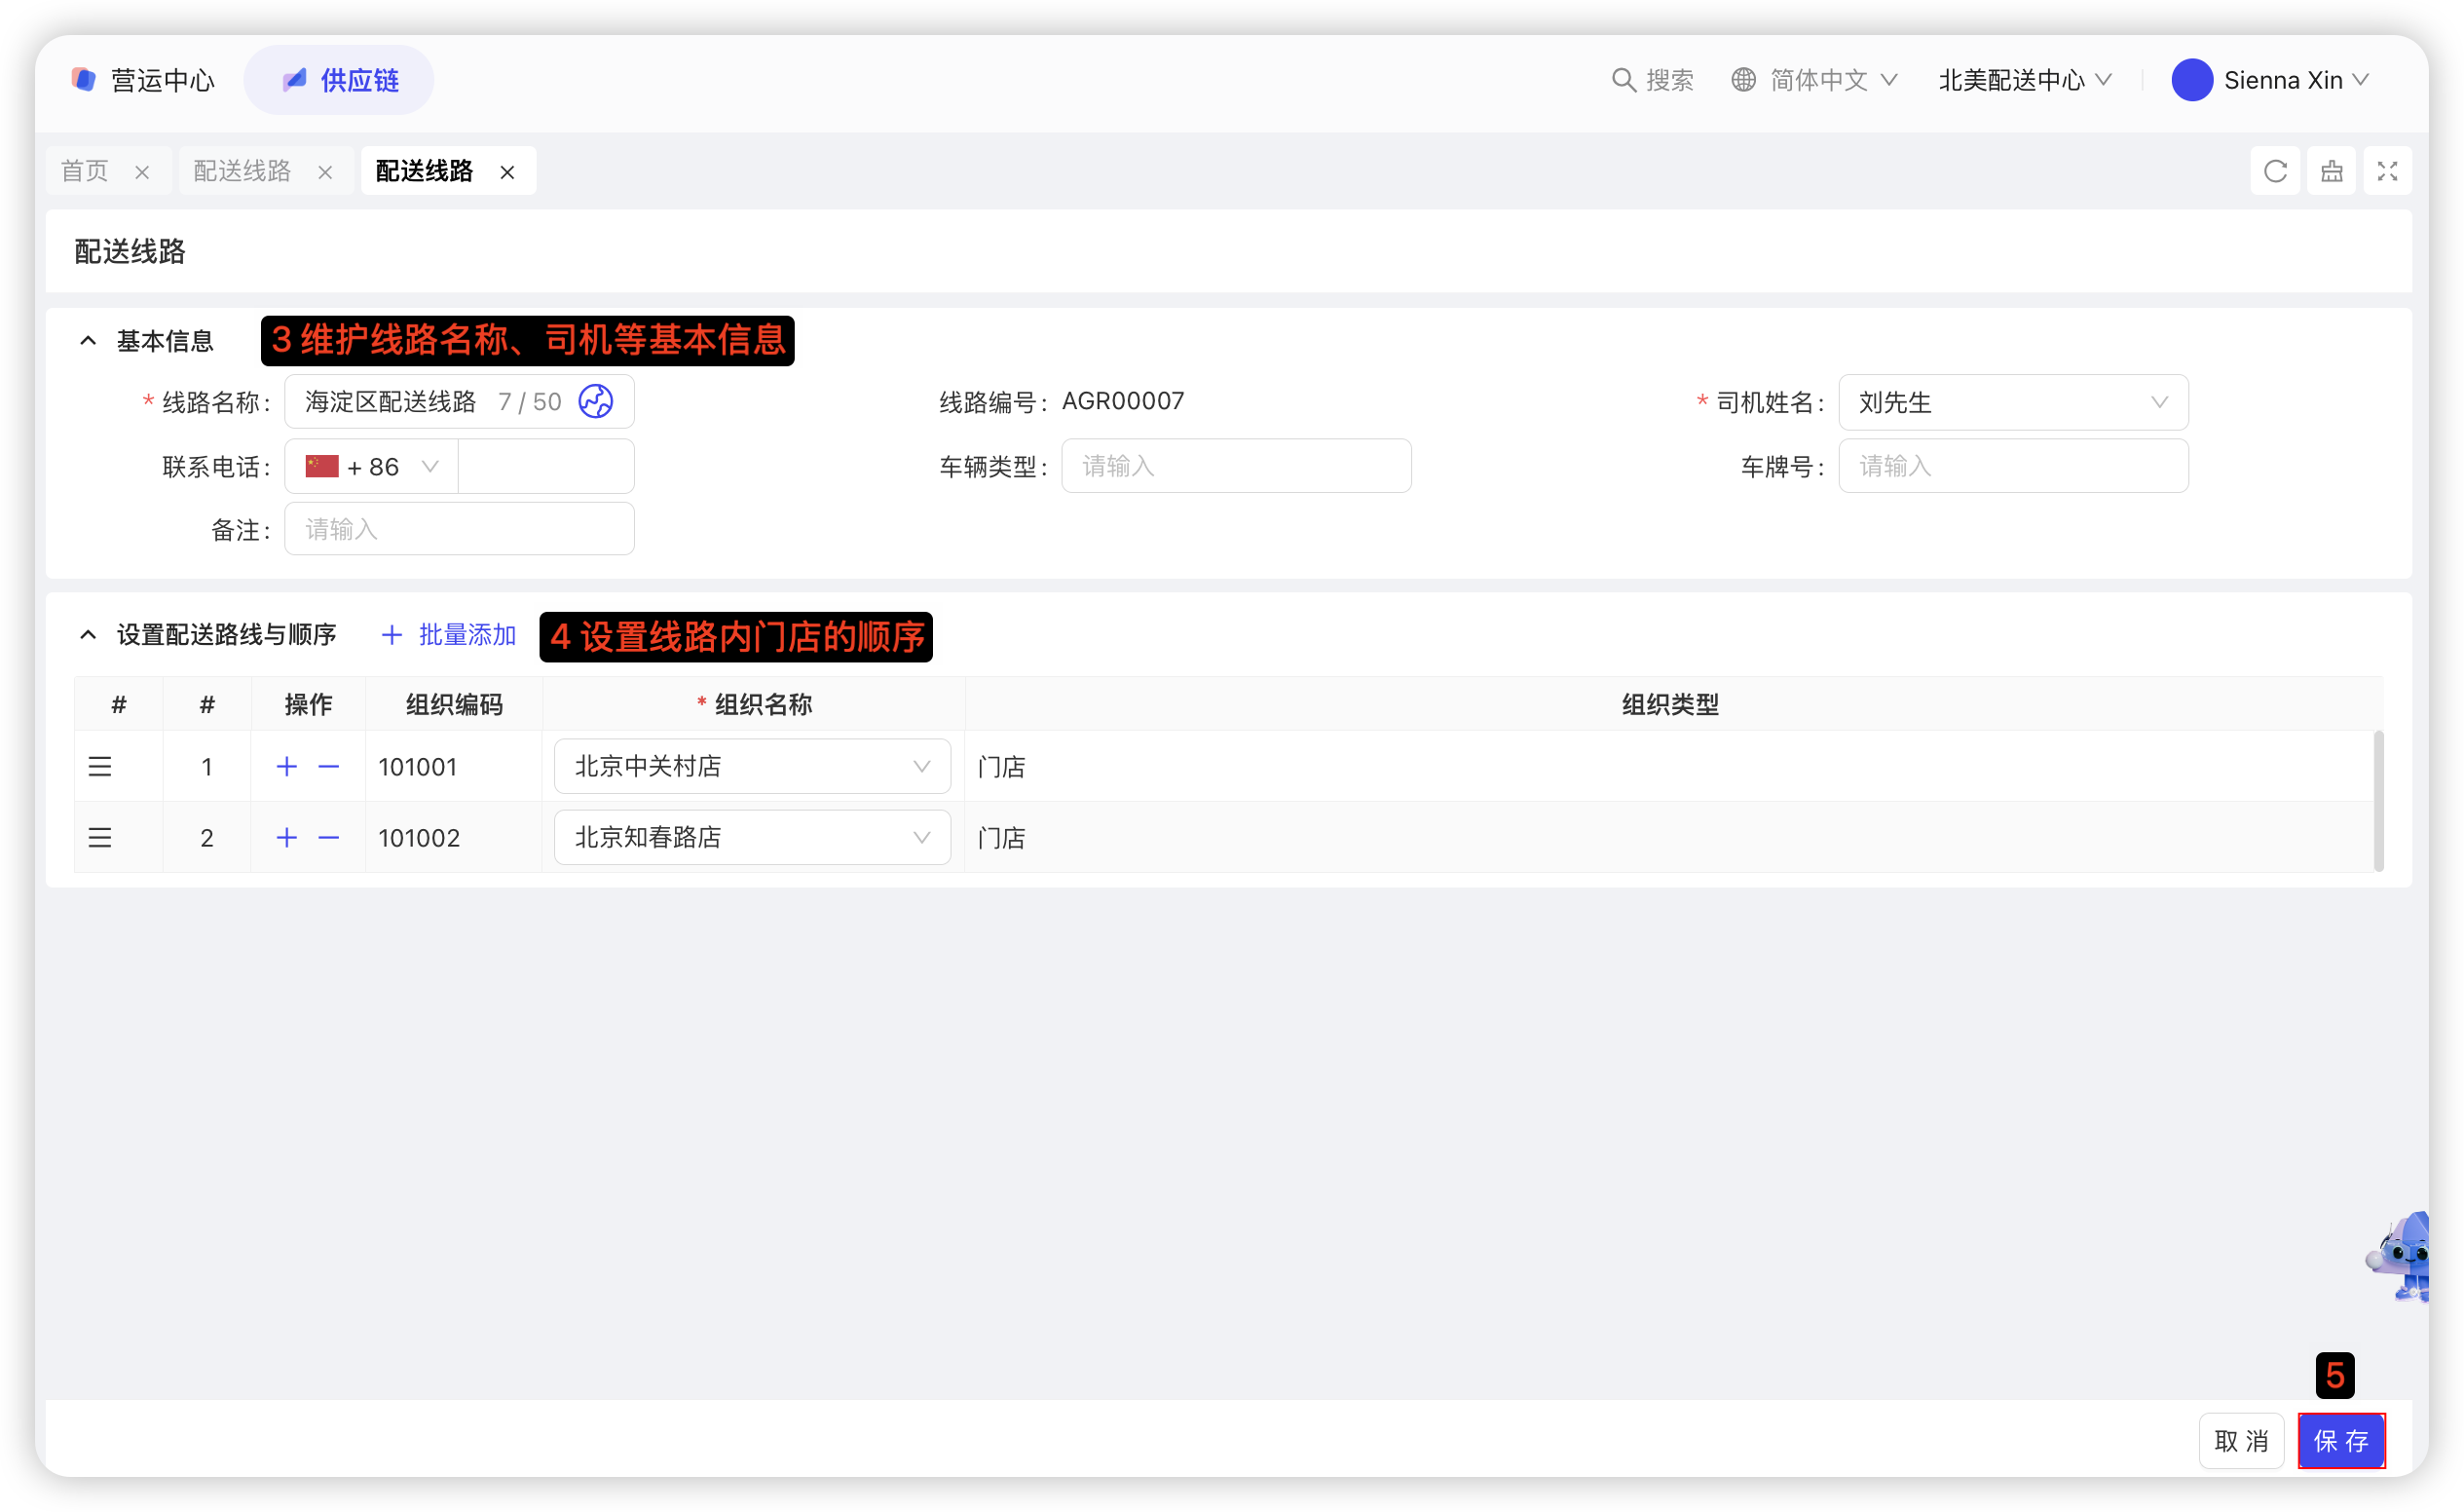Collapse the 基本信息 section
Viewport: 2464px width, 1512px height.
click(88, 341)
